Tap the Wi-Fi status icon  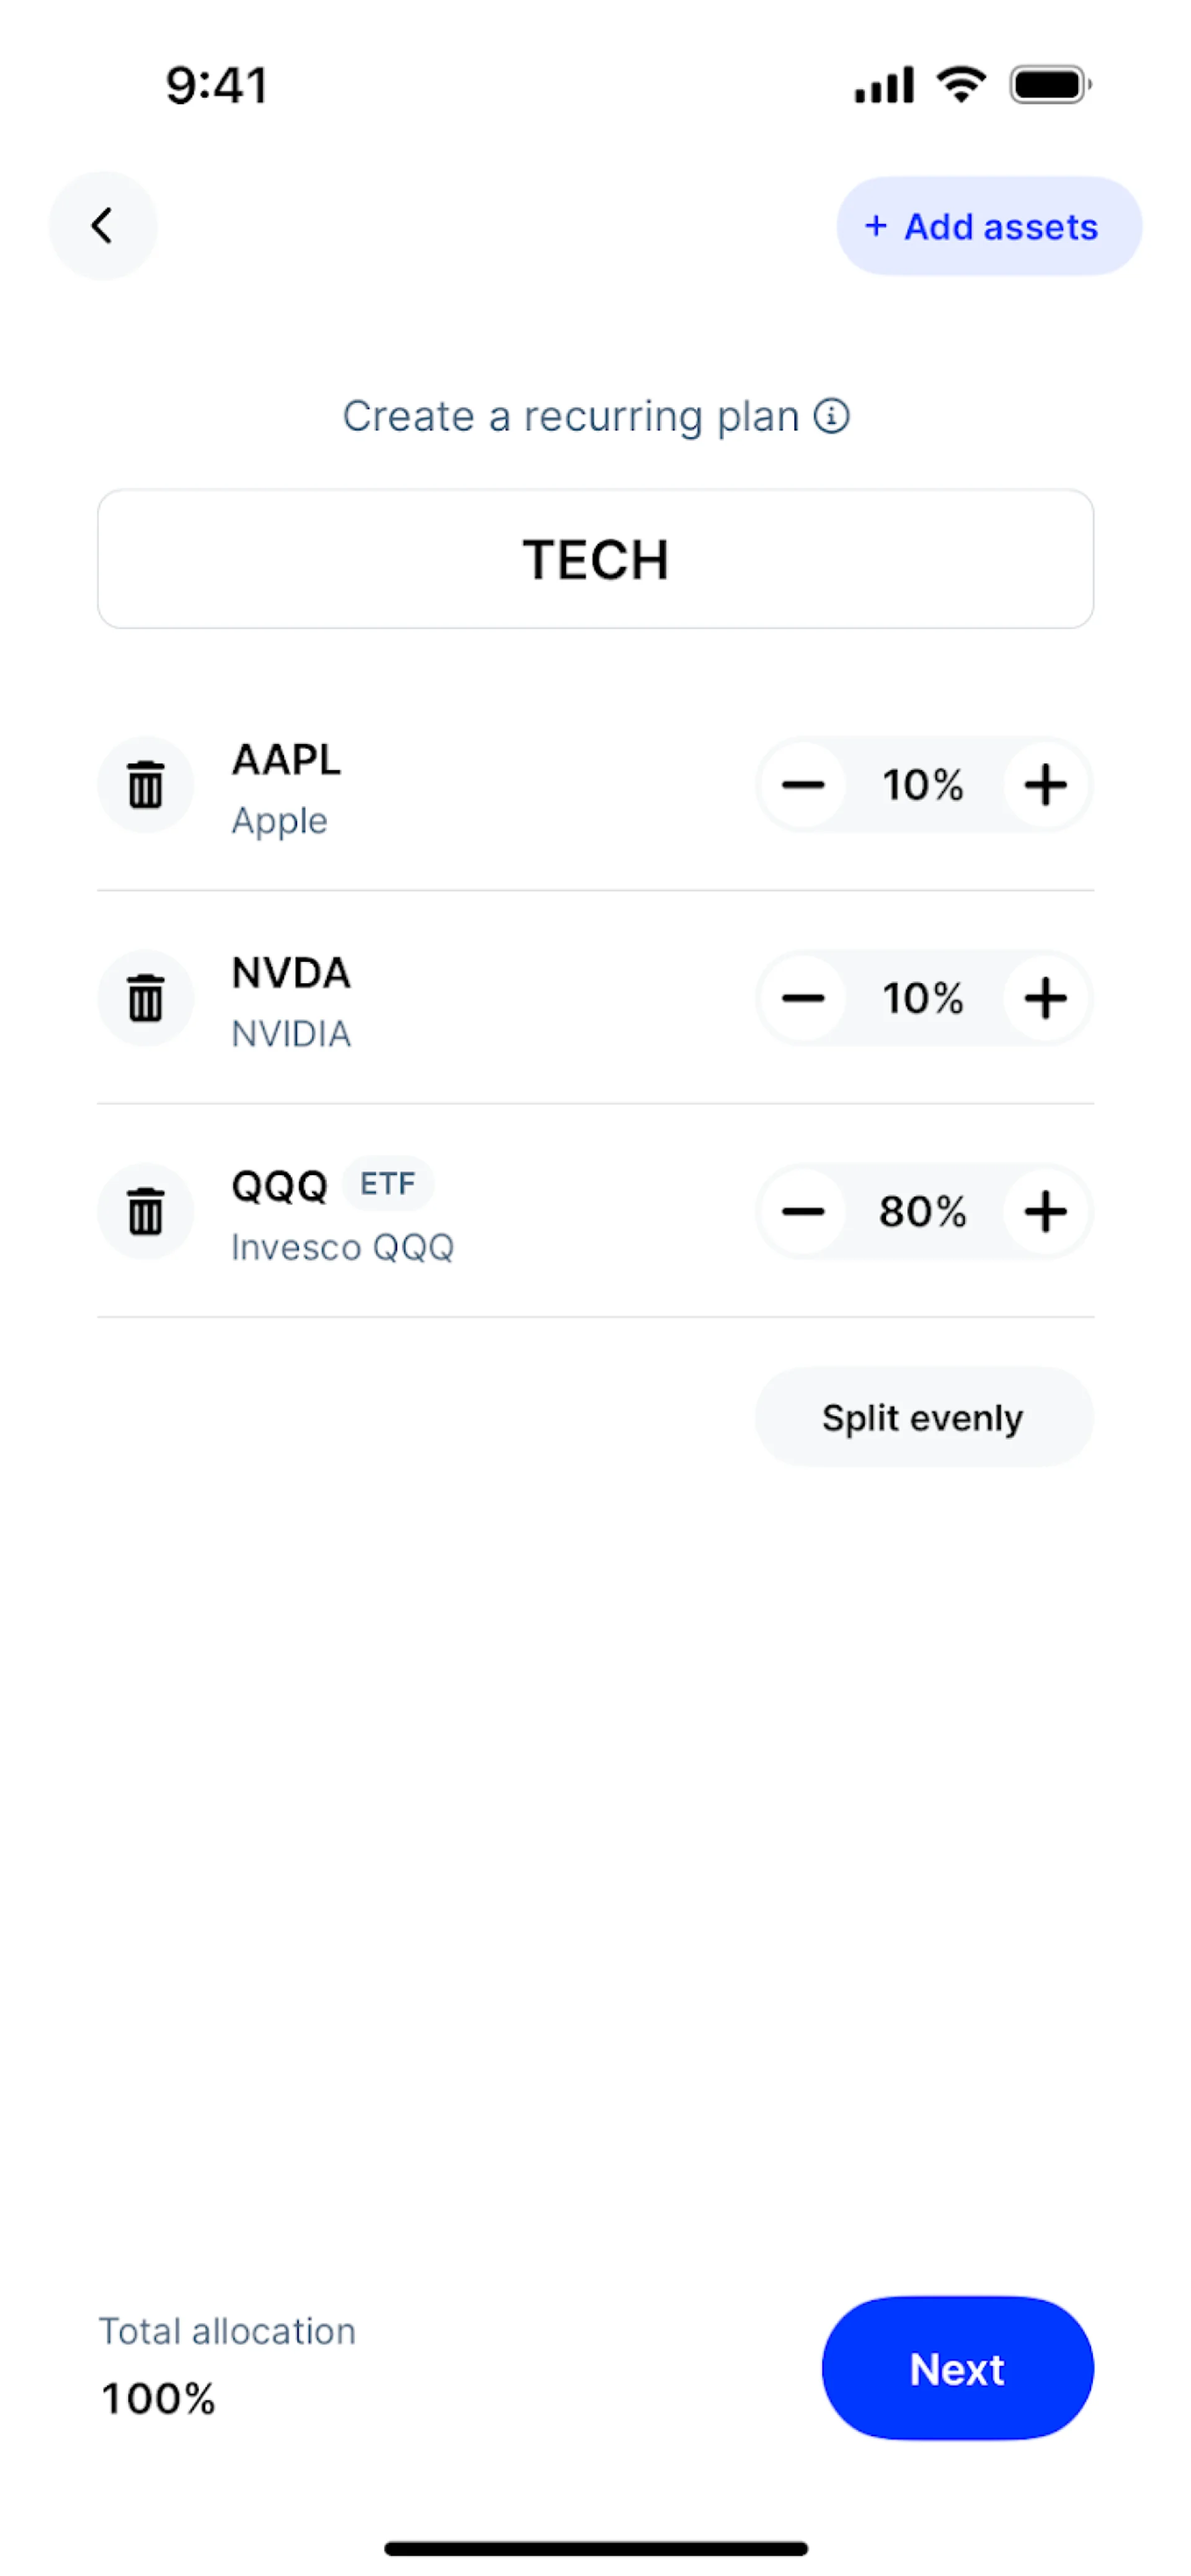[961, 84]
